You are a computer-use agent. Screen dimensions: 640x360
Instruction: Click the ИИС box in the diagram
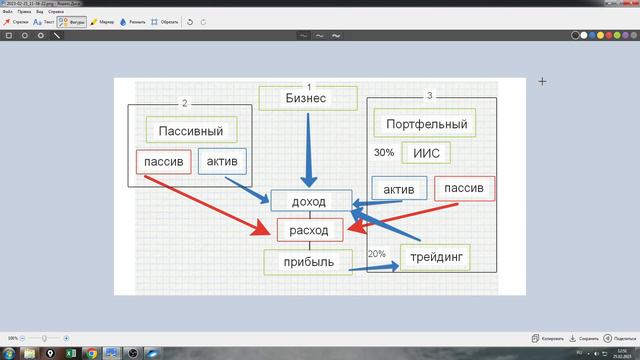point(426,153)
